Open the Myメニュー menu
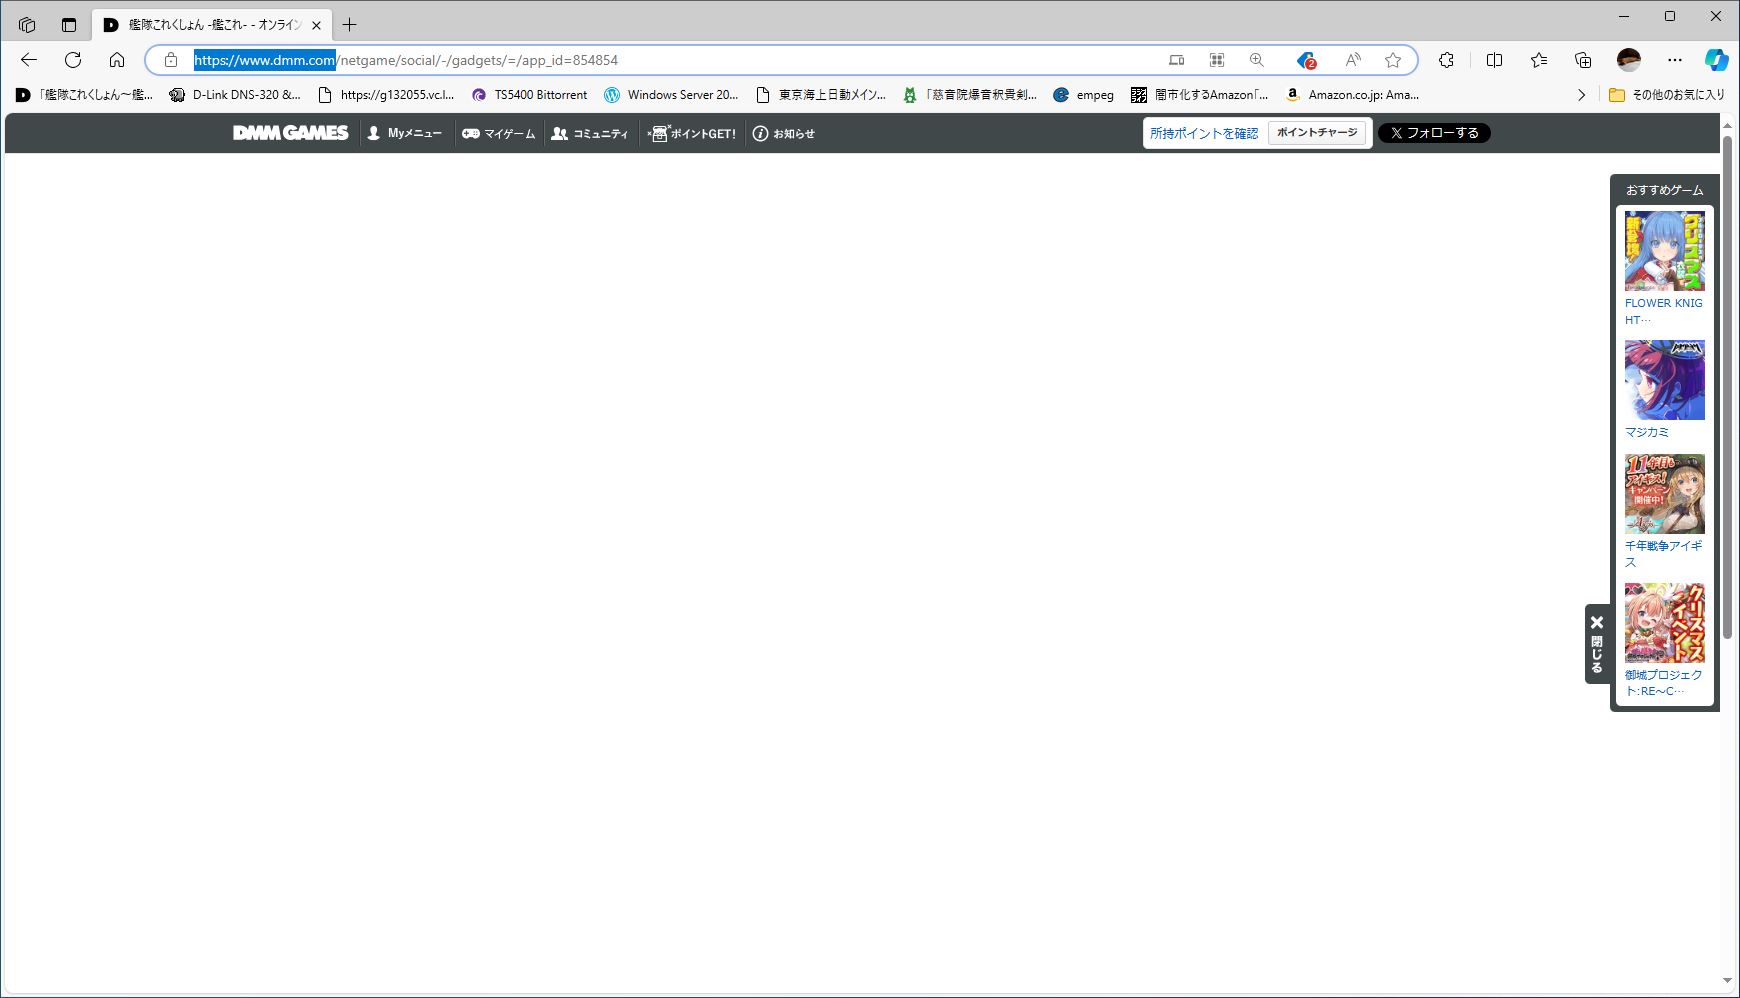Image resolution: width=1740 pixels, height=998 pixels. [x=404, y=133]
